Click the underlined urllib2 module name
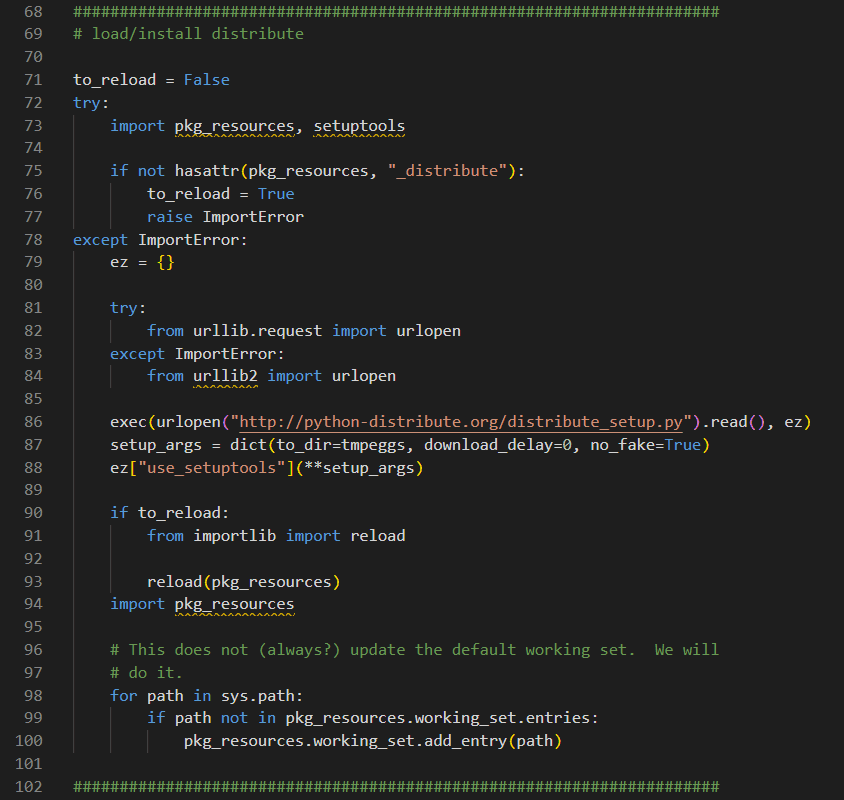Viewport: 844px width, 800px height. pyautogui.click(x=225, y=375)
